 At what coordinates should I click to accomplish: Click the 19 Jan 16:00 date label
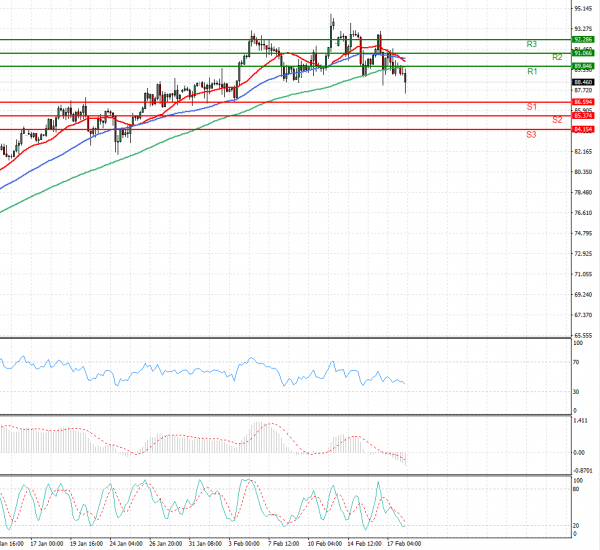86,543
